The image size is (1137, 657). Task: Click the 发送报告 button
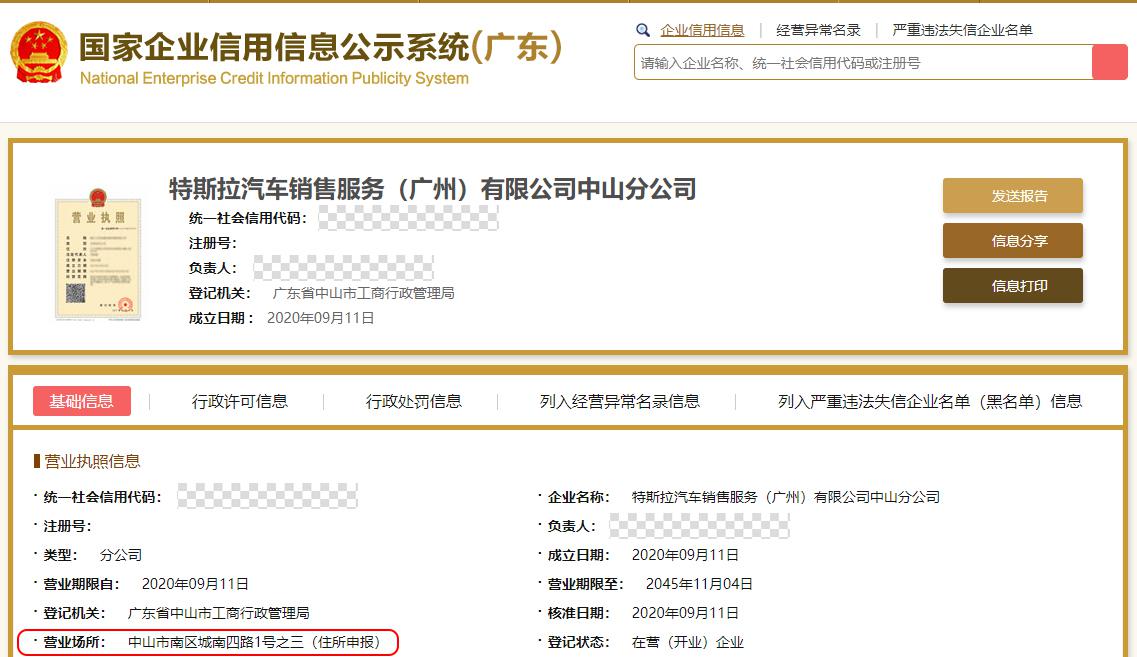pyautogui.click(x=1012, y=196)
